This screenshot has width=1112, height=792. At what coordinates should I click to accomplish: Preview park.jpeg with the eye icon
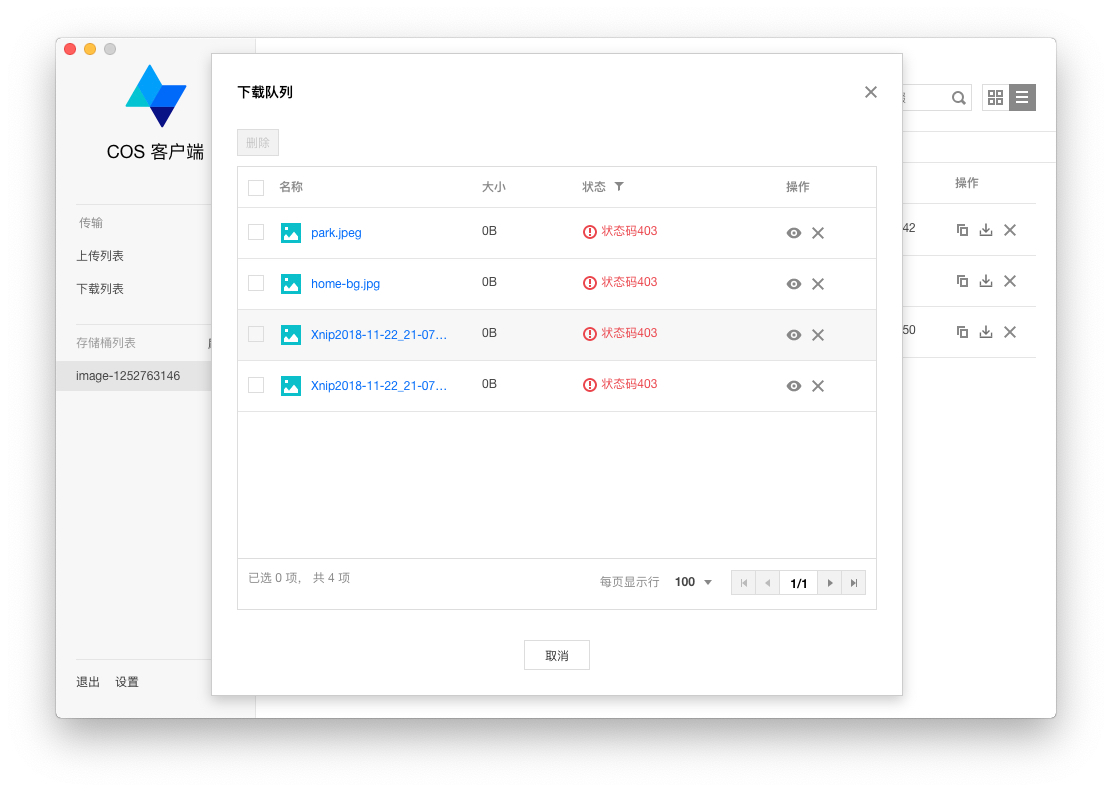793,232
